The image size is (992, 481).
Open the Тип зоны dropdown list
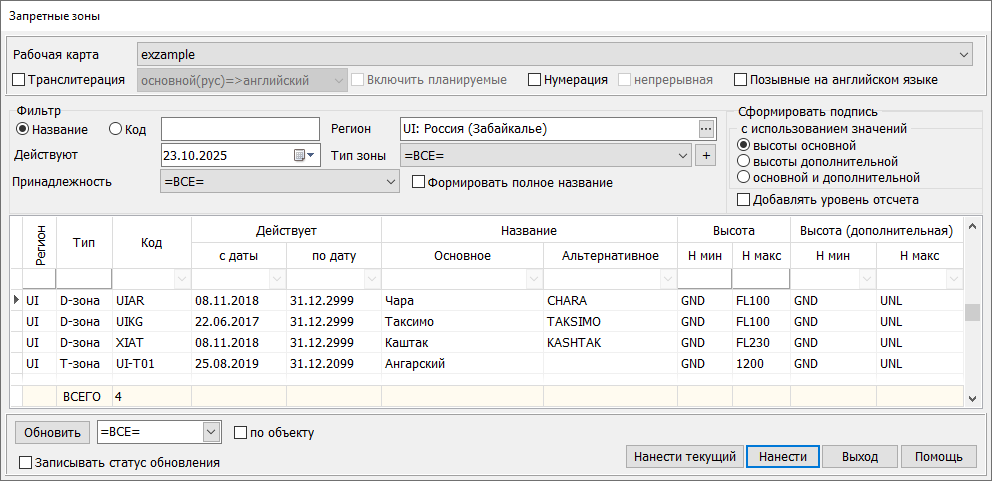[x=682, y=155]
